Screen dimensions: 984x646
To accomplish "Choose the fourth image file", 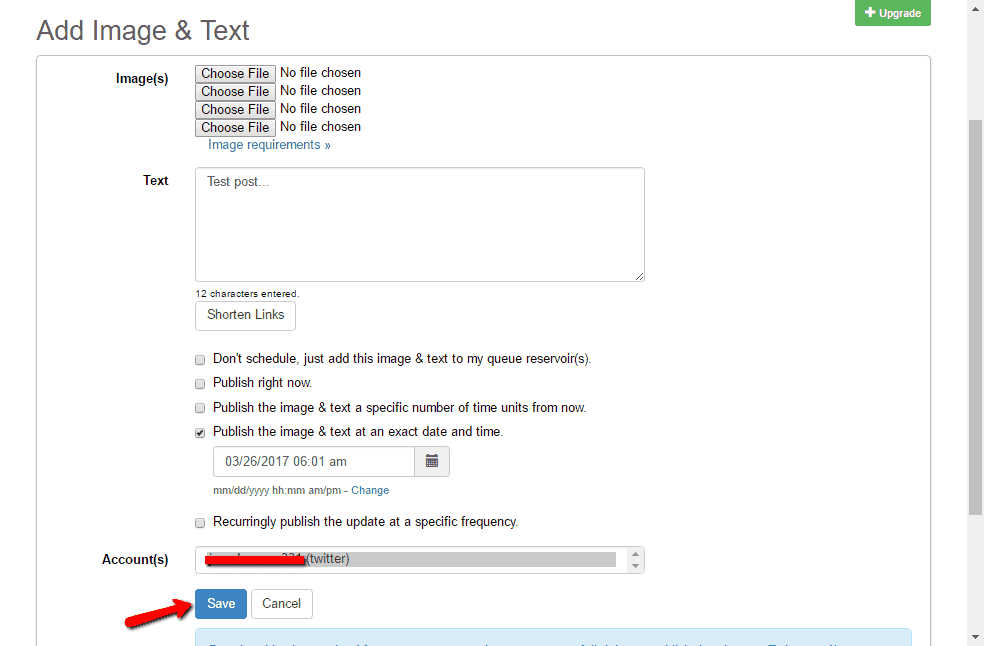I will point(235,127).
